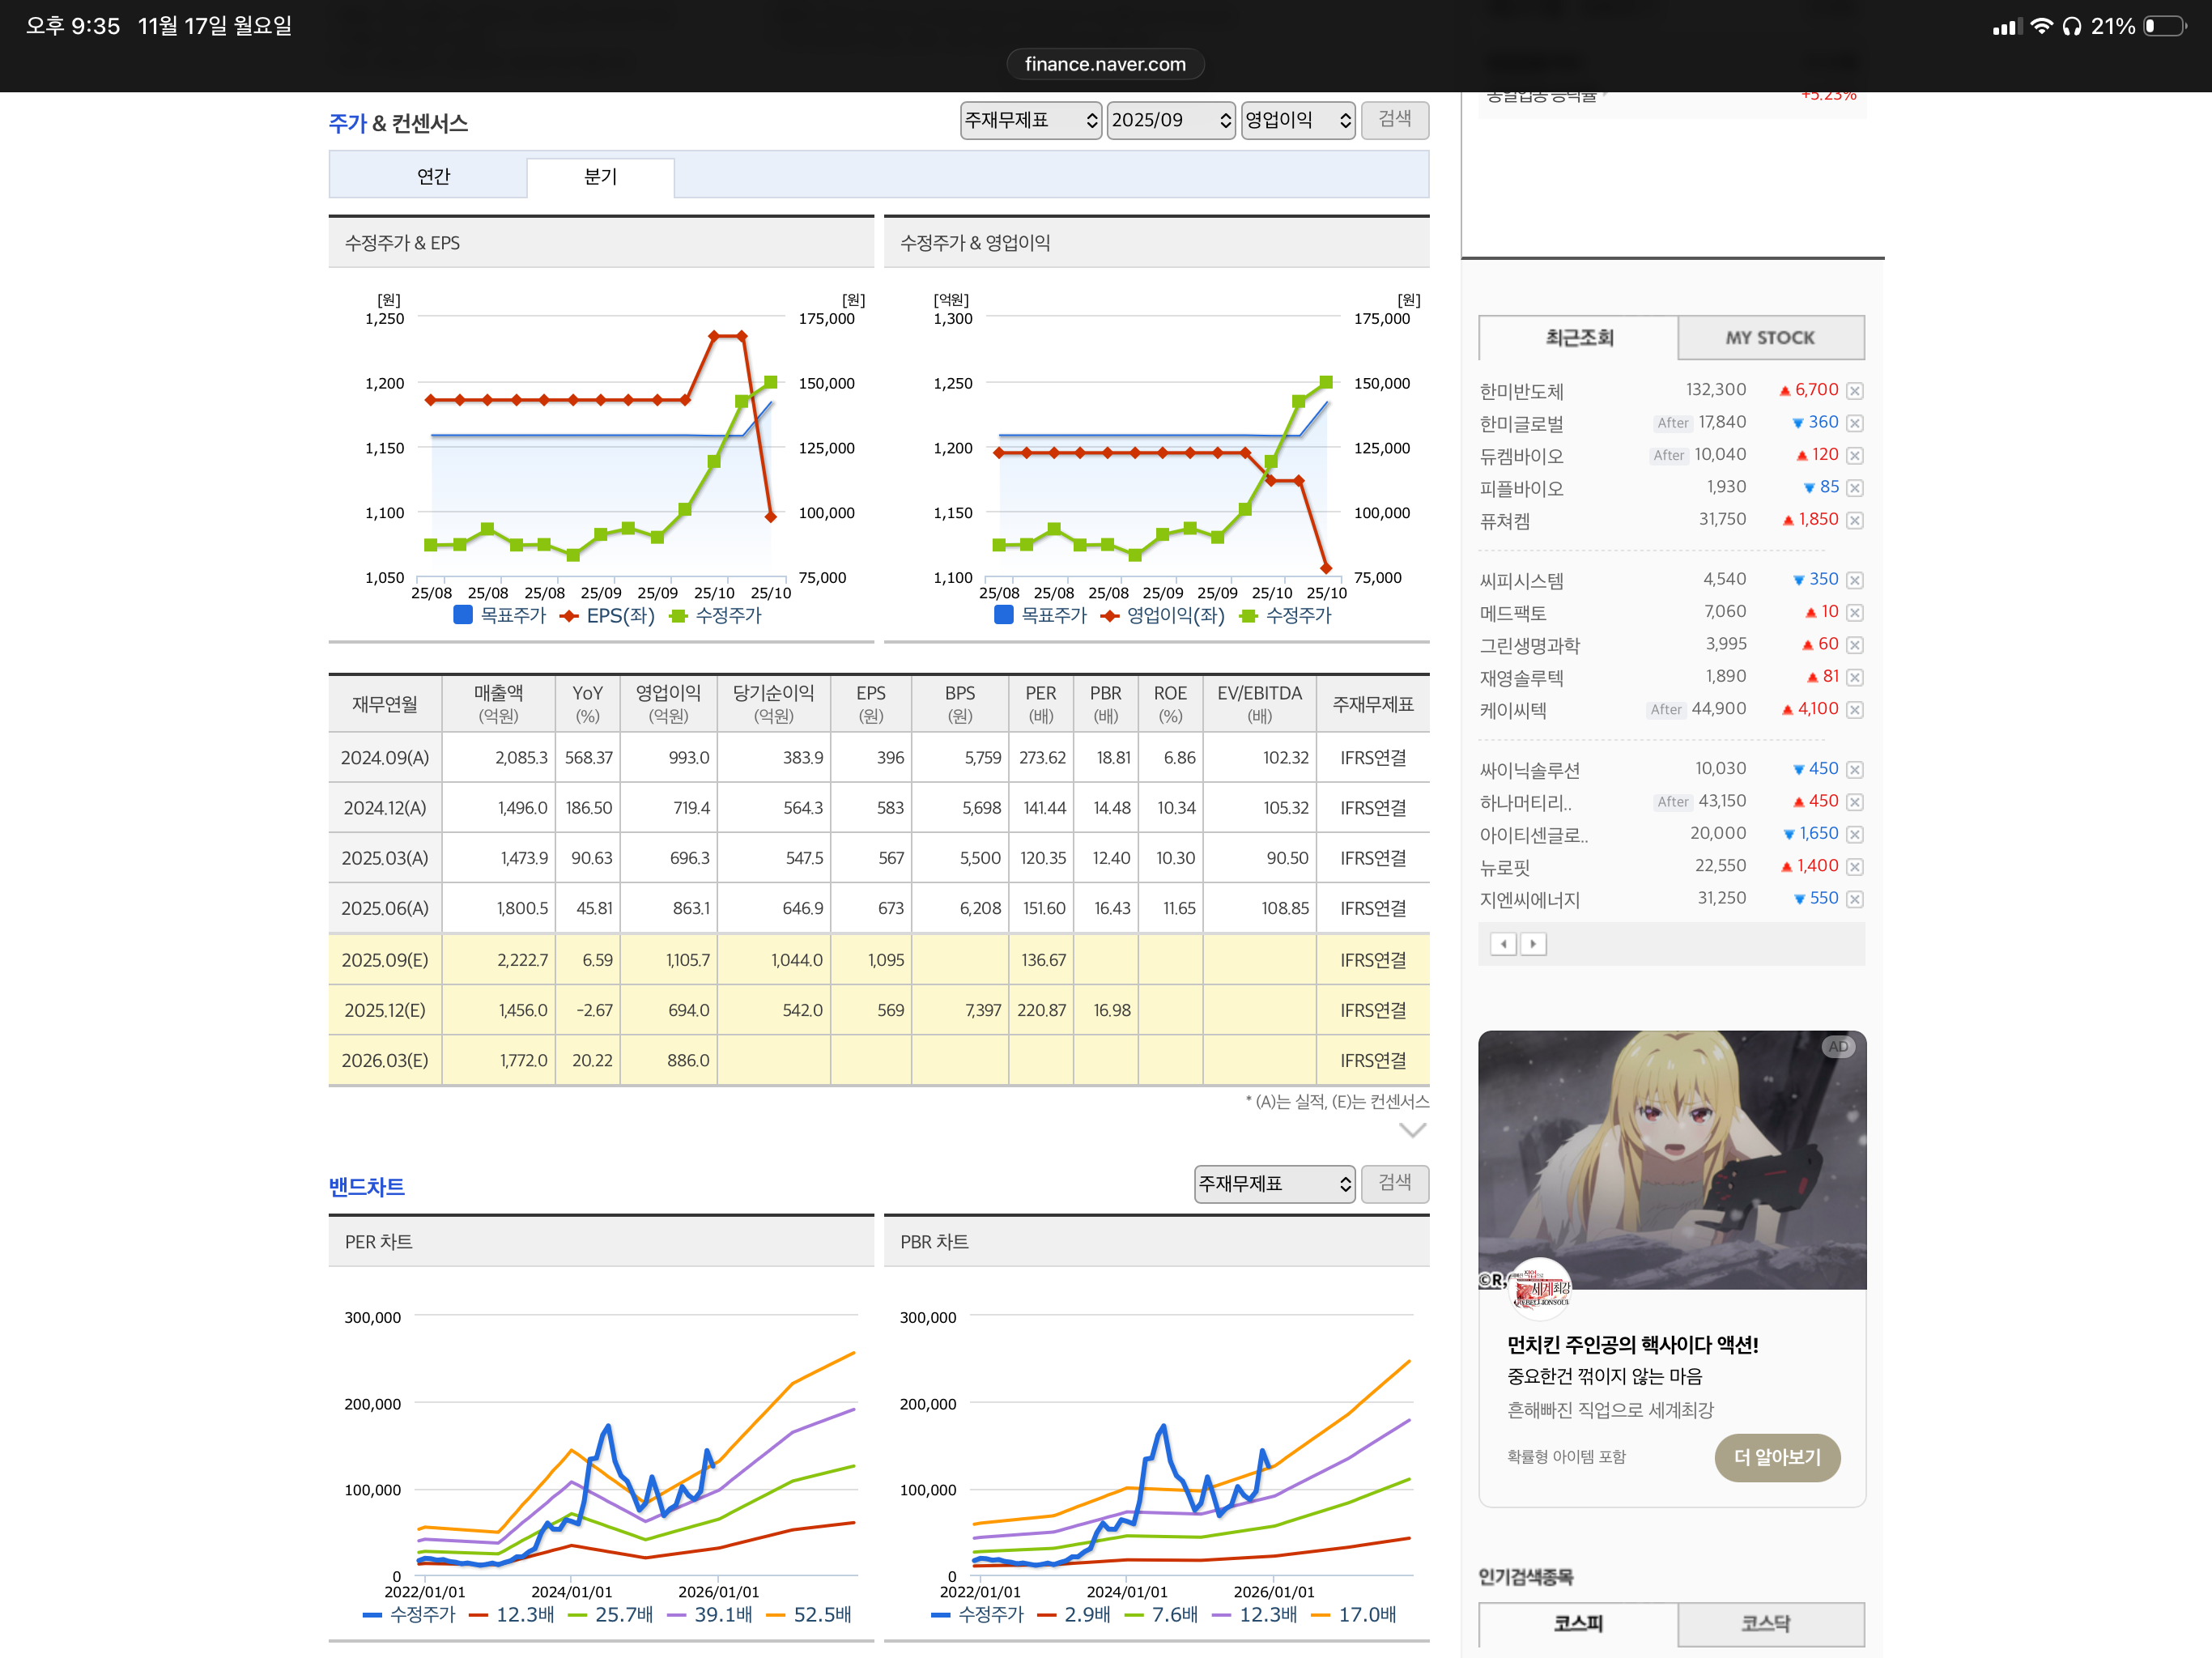2212x1658 pixels.
Task: Switch to the 연간 tab
Action: (x=433, y=177)
